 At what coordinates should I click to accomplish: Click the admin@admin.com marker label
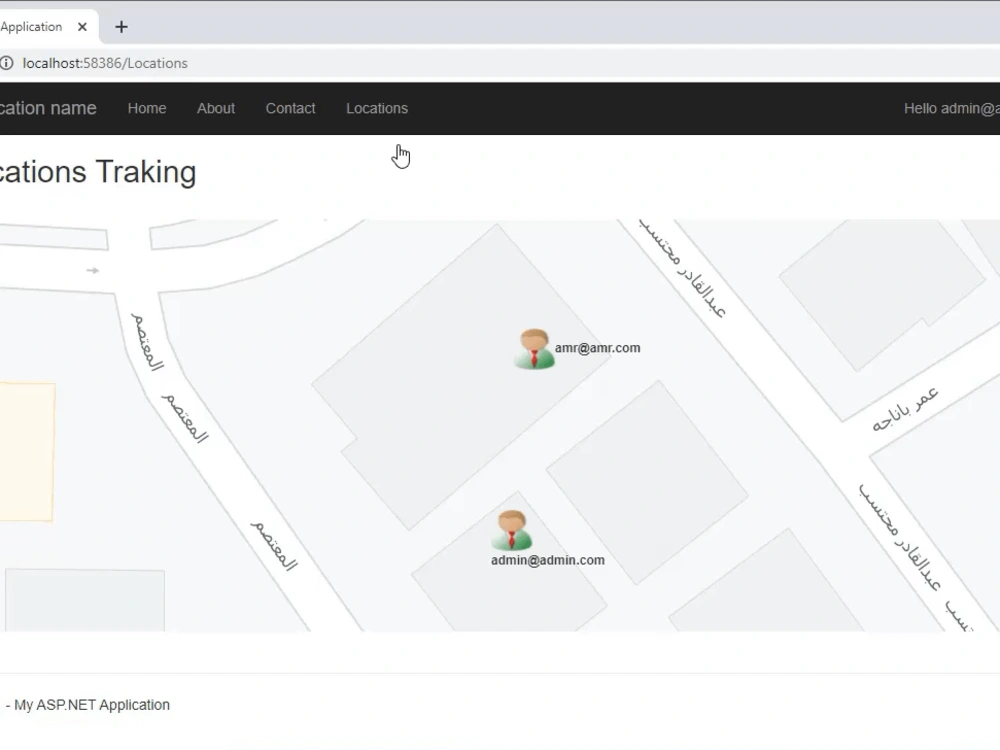click(548, 560)
